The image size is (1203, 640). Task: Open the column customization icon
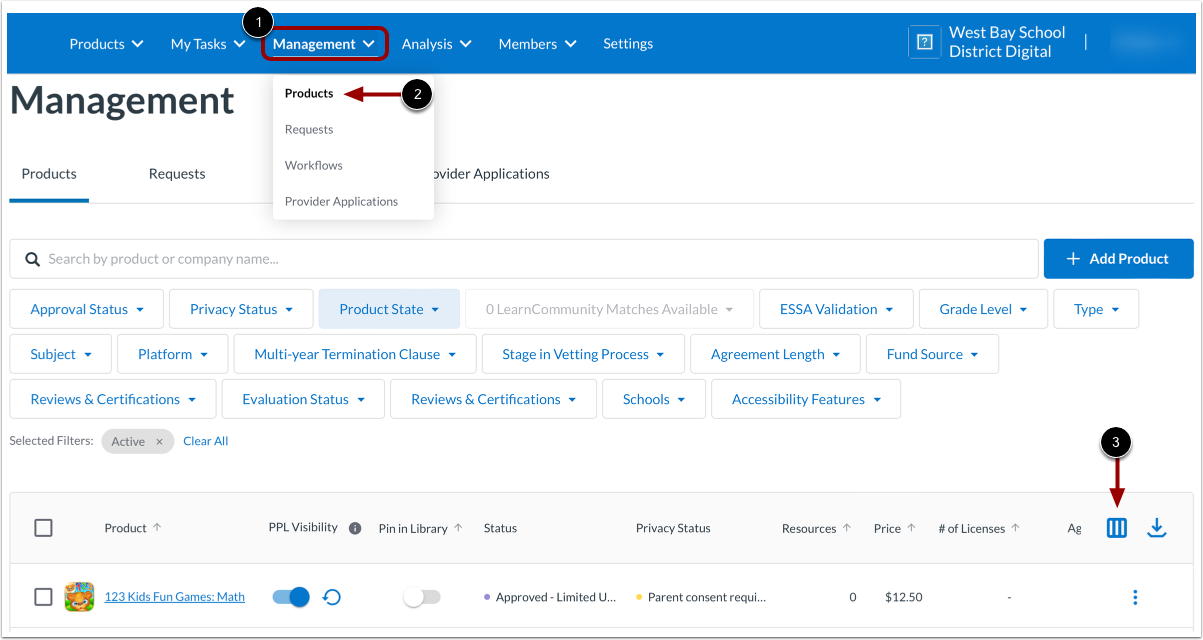click(x=1117, y=527)
